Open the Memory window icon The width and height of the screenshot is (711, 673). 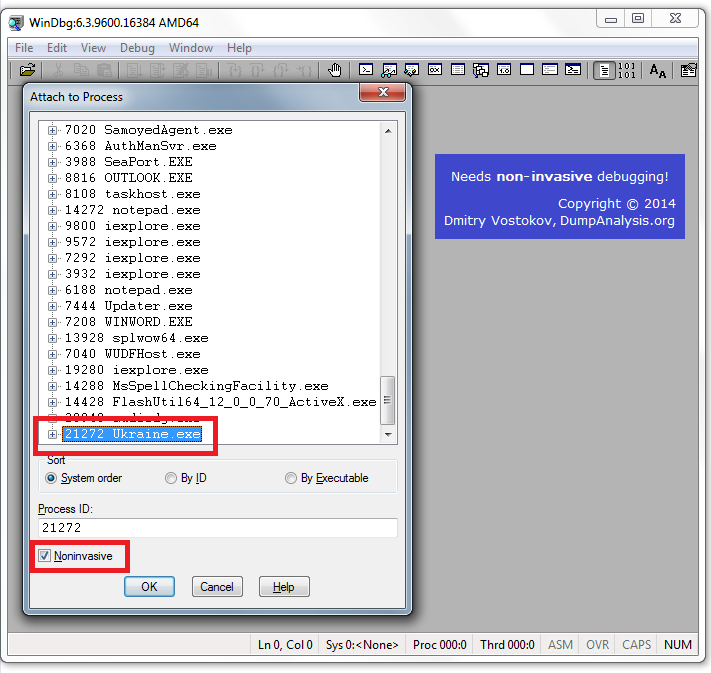(458, 70)
